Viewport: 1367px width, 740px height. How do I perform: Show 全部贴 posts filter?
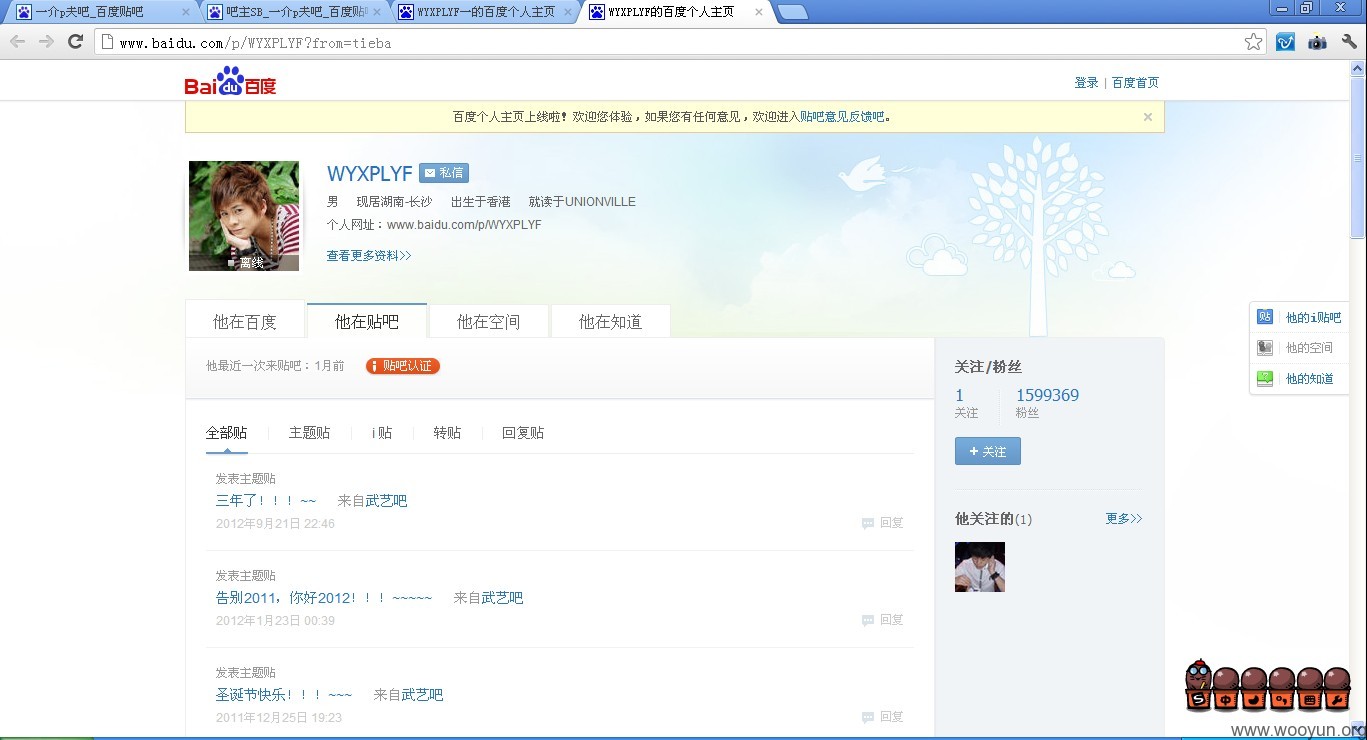click(x=226, y=433)
